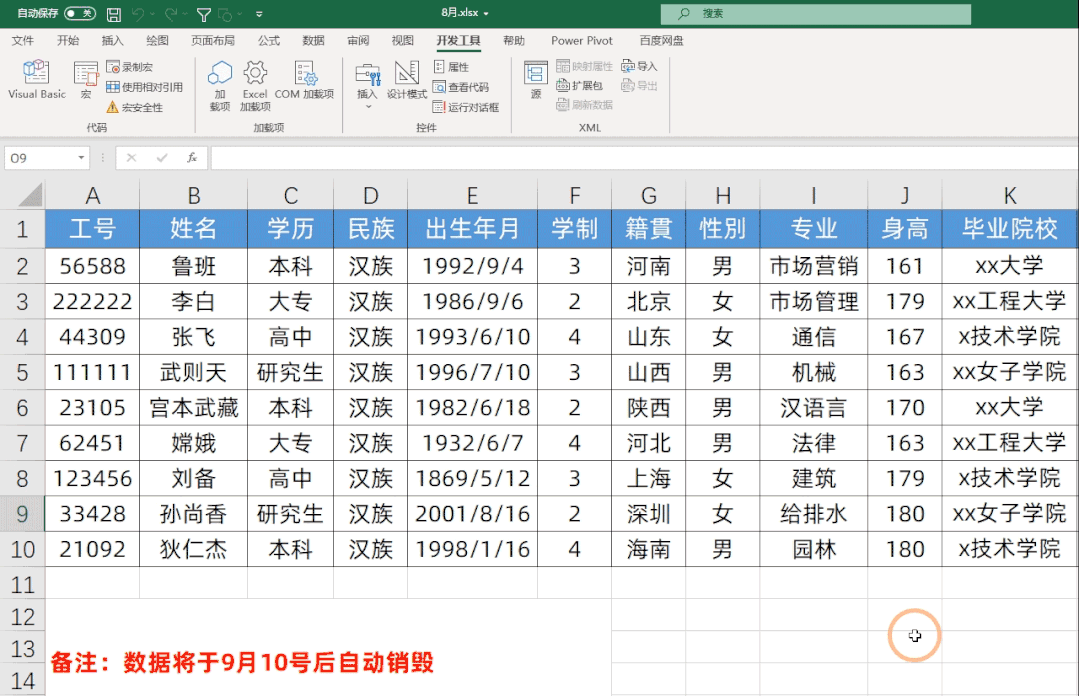Select the cell containing 嫦娥

pyautogui.click(x=193, y=443)
